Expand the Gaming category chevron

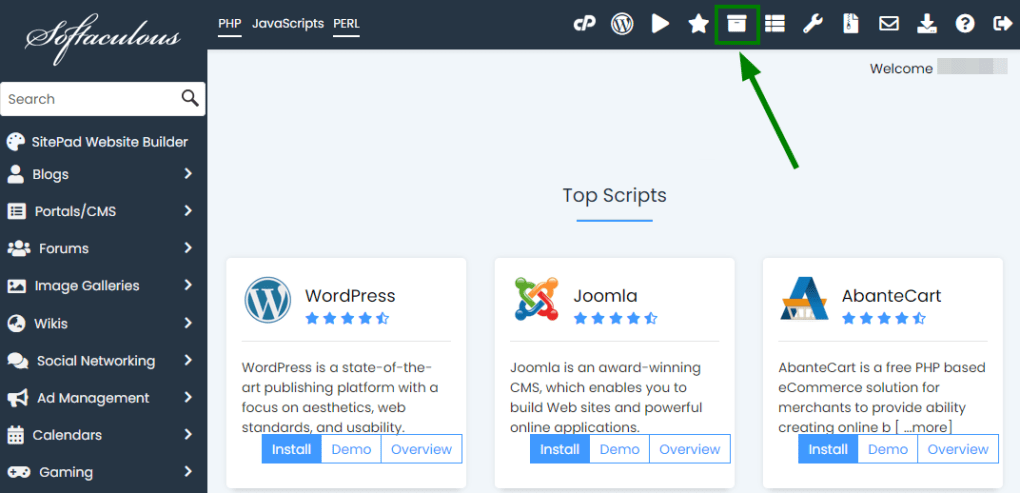tap(188, 472)
